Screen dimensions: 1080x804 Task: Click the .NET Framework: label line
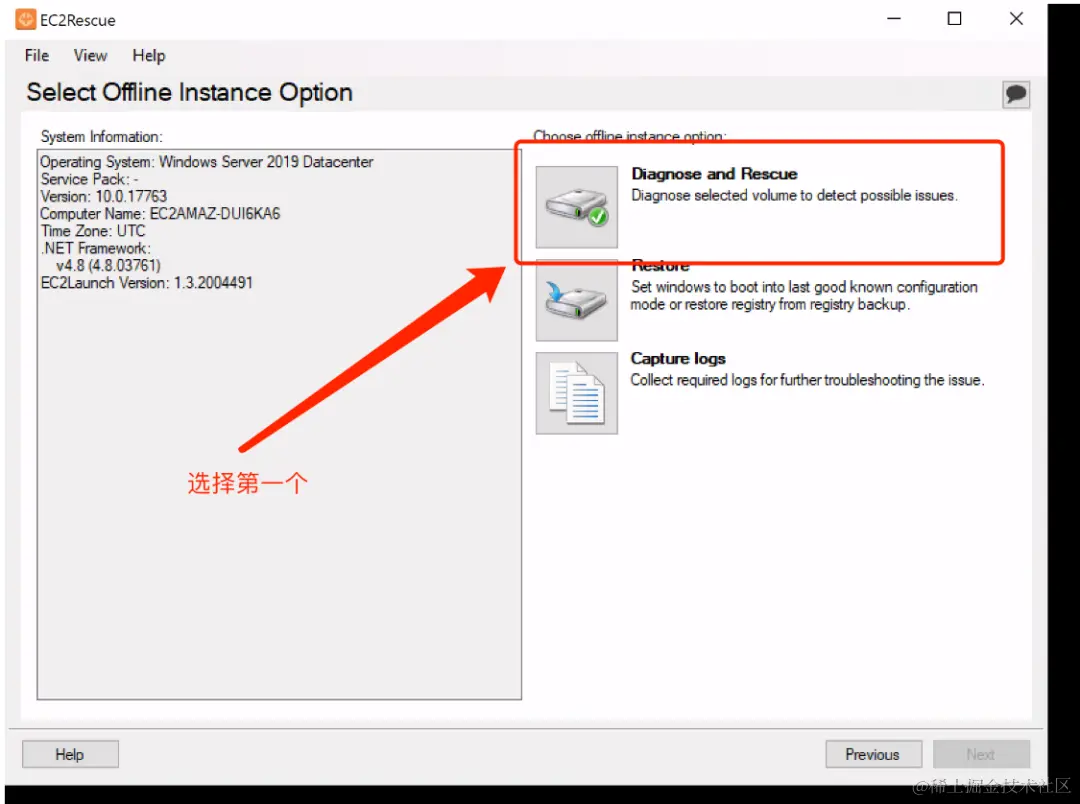click(96, 248)
